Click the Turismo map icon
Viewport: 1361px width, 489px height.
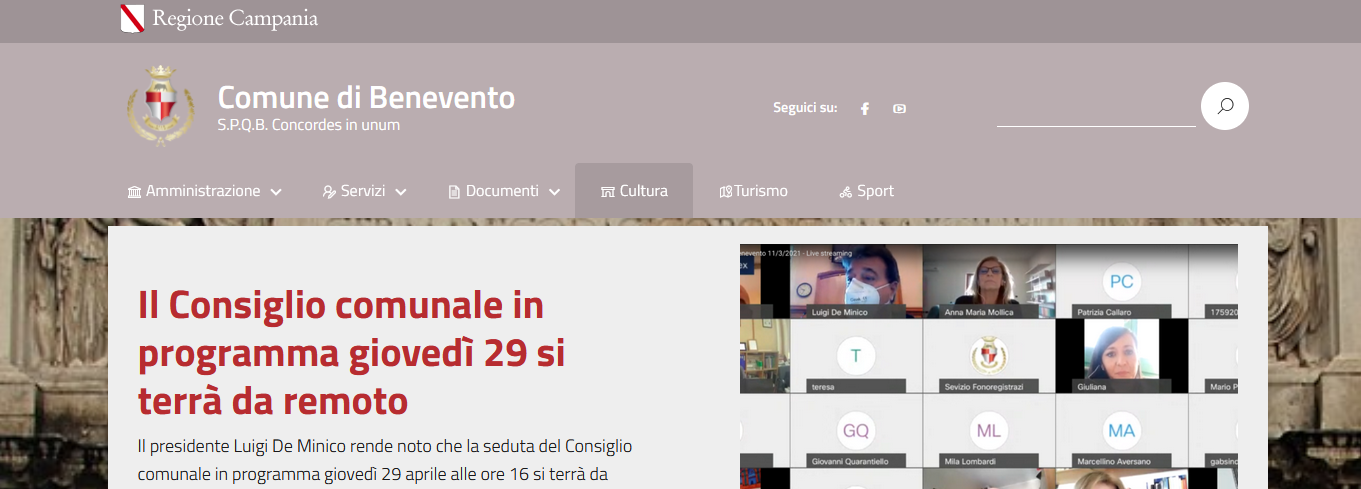[x=726, y=192]
